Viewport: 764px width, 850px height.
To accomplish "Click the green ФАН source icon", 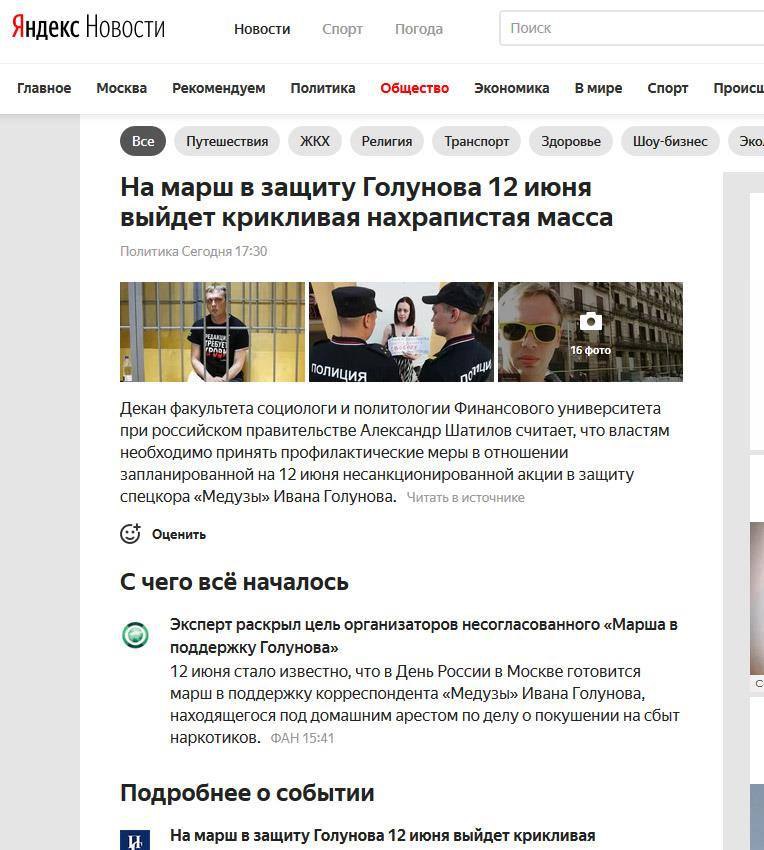I will point(136,635).
